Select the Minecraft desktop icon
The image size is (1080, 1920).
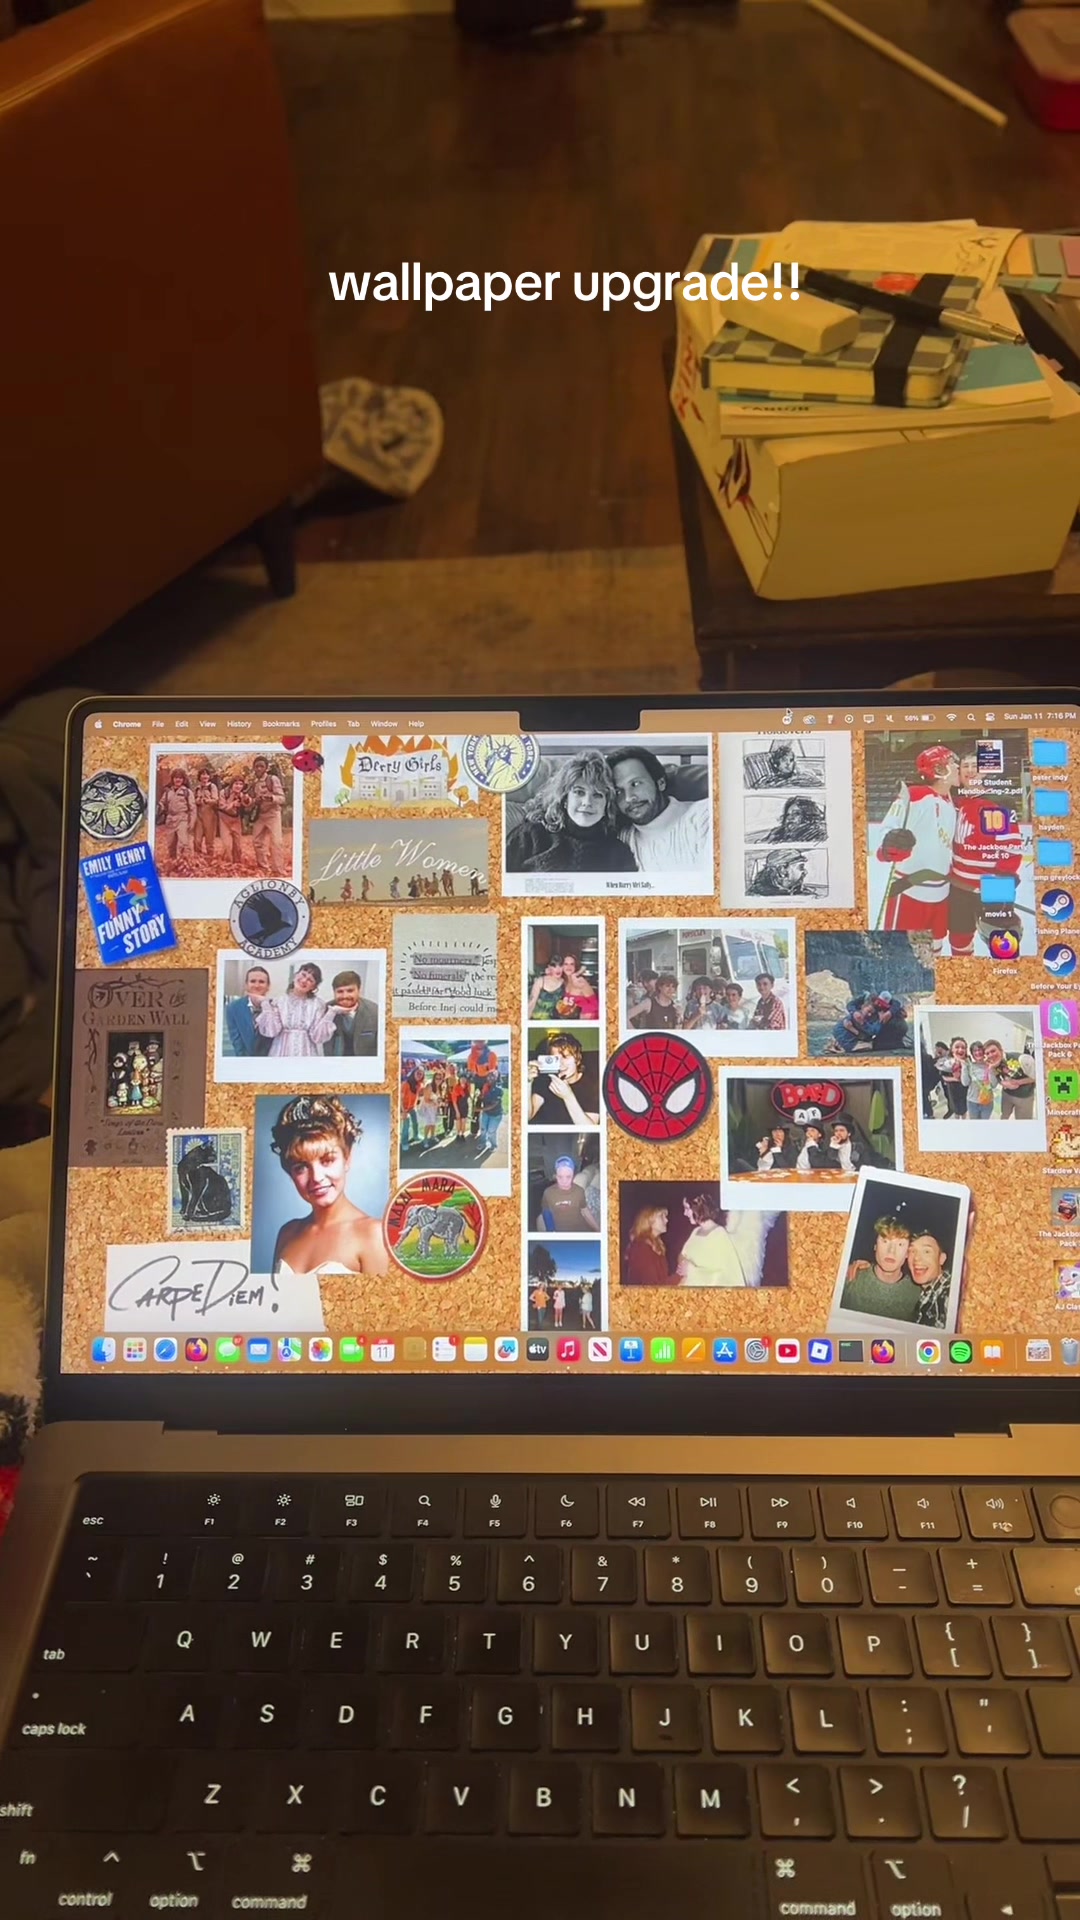click(x=1062, y=1092)
